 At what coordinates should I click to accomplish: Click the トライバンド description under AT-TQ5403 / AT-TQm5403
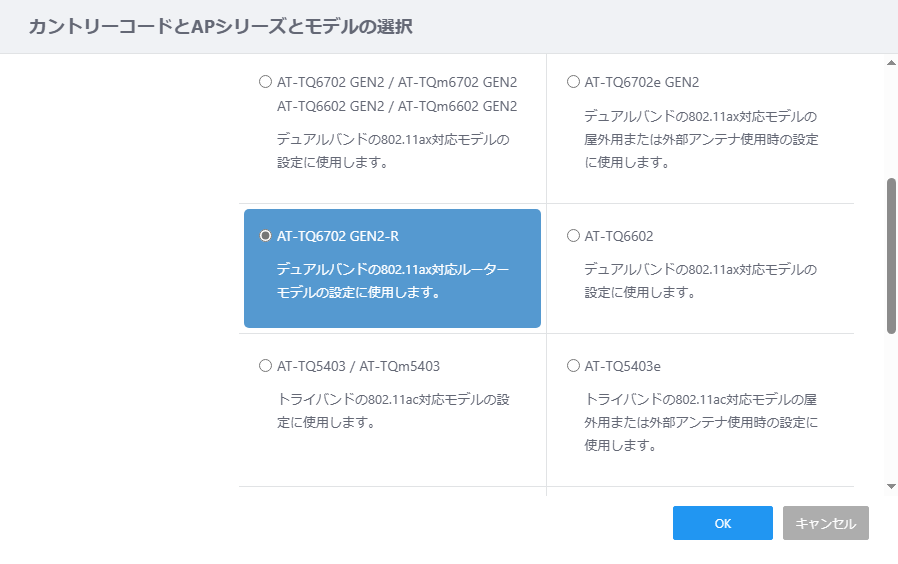(393, 411)
